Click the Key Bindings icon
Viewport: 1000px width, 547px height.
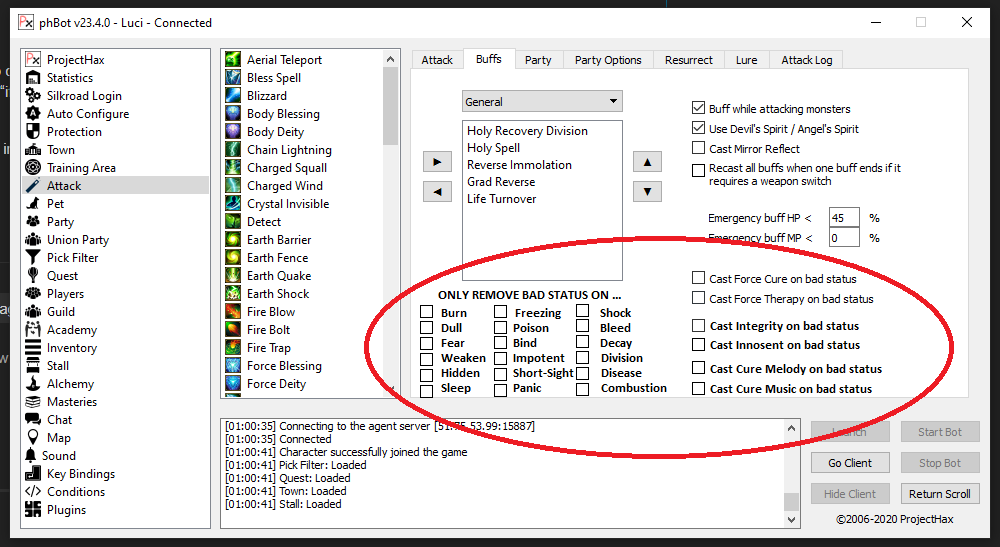point(33,474)
